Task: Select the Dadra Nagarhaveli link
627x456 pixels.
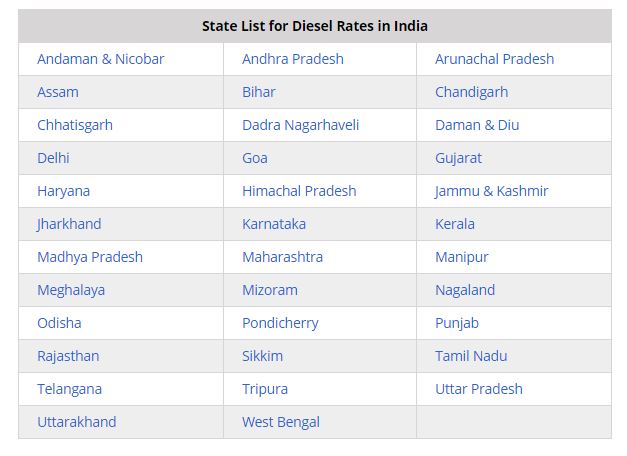Action: point(300,125)
